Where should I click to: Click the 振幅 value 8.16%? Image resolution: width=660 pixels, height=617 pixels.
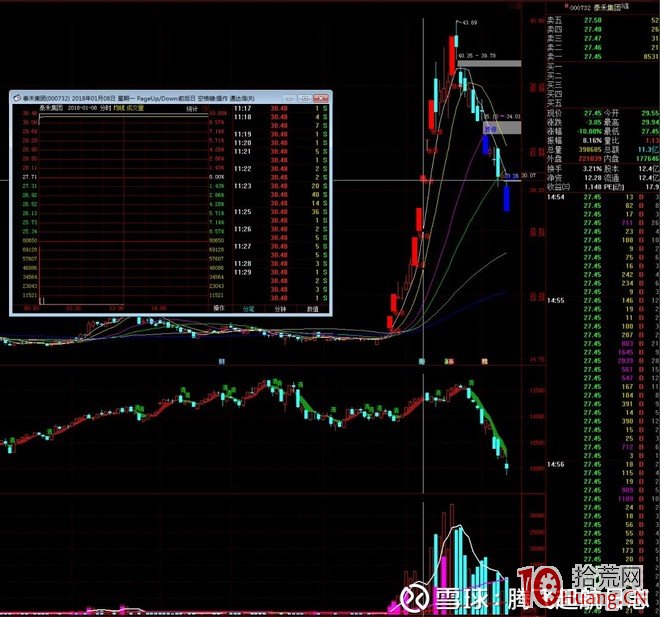click(593, 140)
